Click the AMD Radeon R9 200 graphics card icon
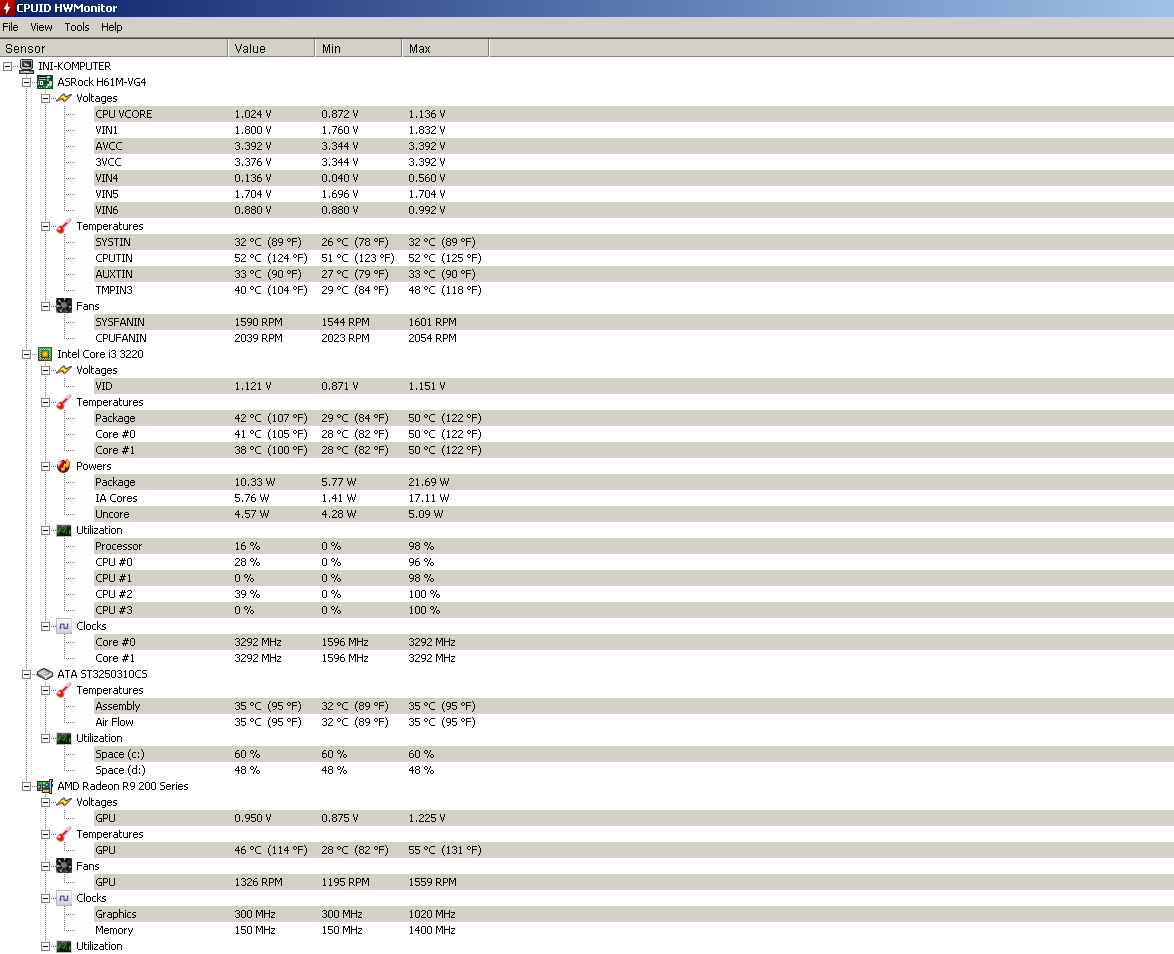Screen dimensions: 1174x954 click(x=46, y=786)
